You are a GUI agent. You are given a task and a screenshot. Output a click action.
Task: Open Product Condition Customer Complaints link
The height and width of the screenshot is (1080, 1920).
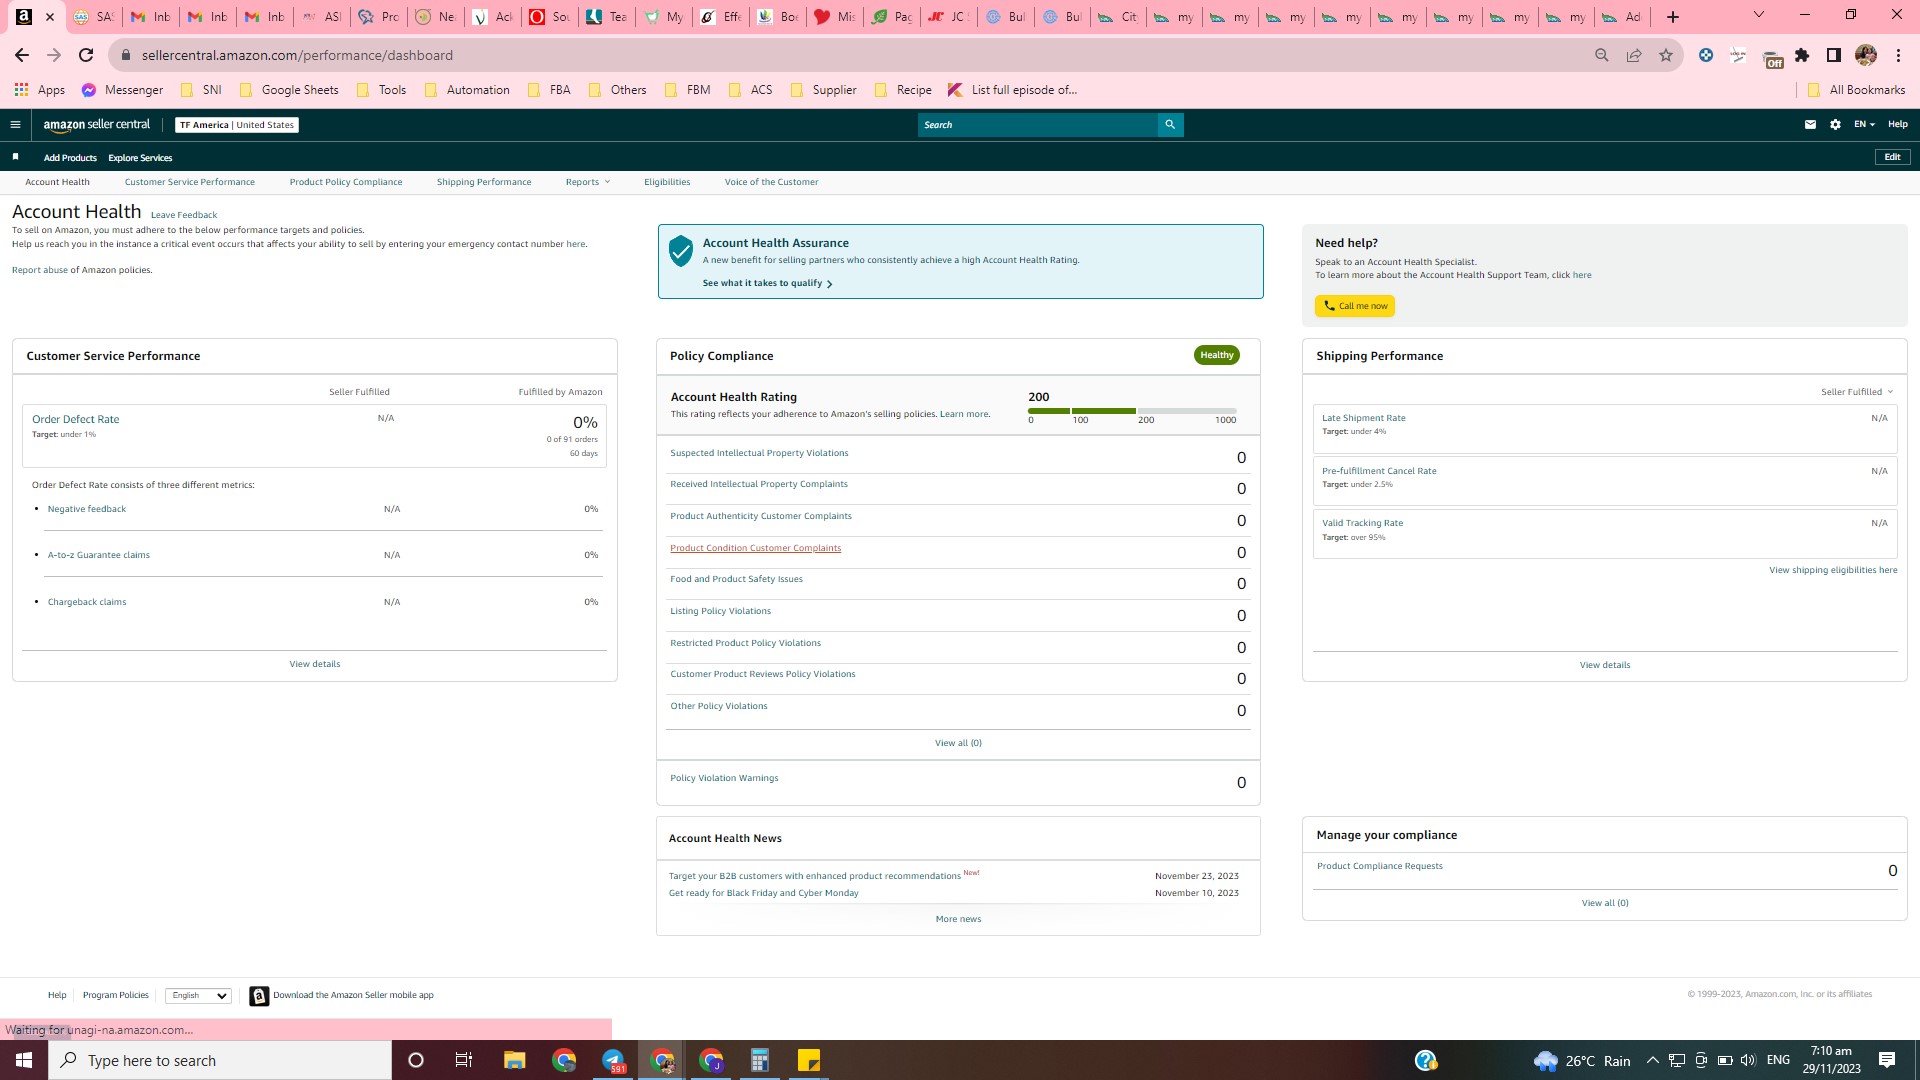pos(756,548)
